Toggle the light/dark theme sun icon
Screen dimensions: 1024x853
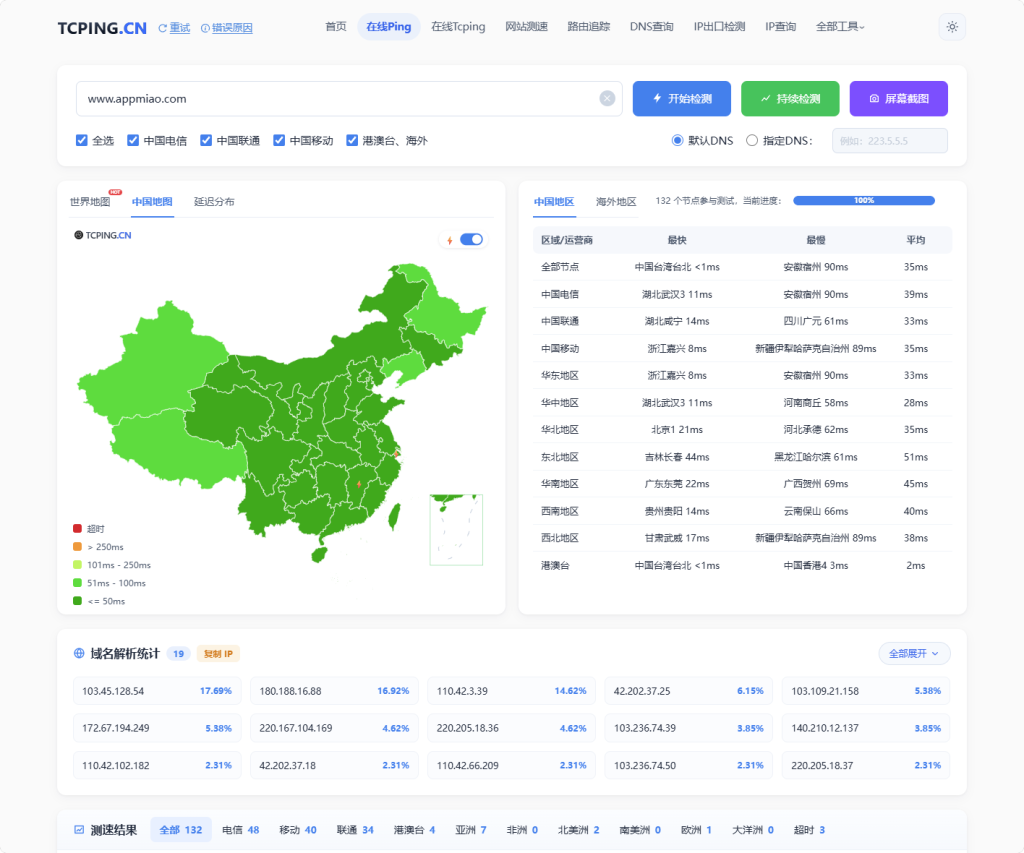click(x=952, y=27)
